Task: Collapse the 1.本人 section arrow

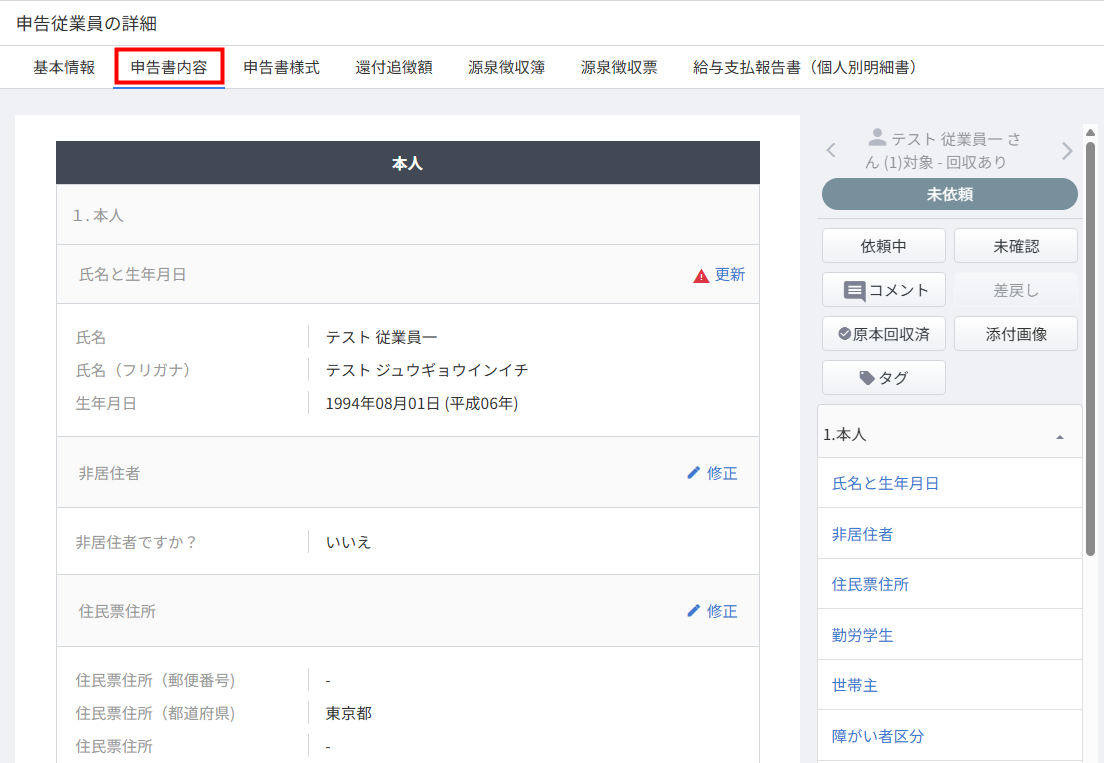Action: (x=1060, y=437)
